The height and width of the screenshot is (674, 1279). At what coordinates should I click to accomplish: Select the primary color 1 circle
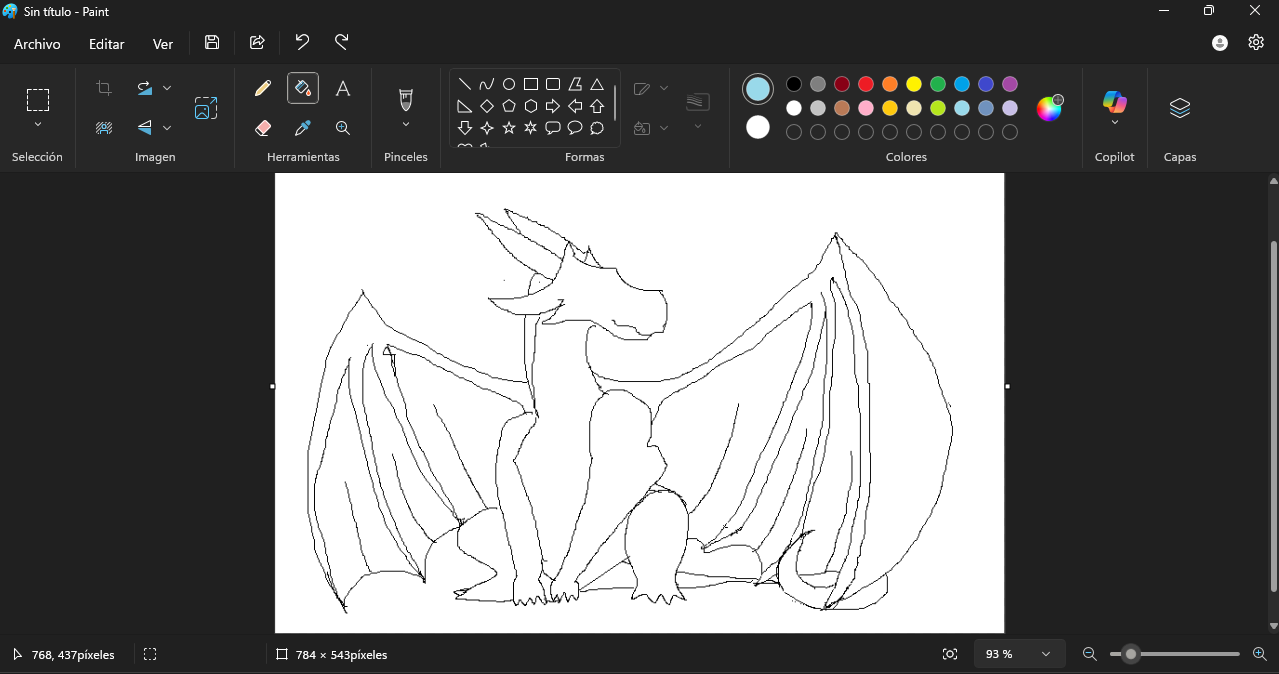point(758,89)
